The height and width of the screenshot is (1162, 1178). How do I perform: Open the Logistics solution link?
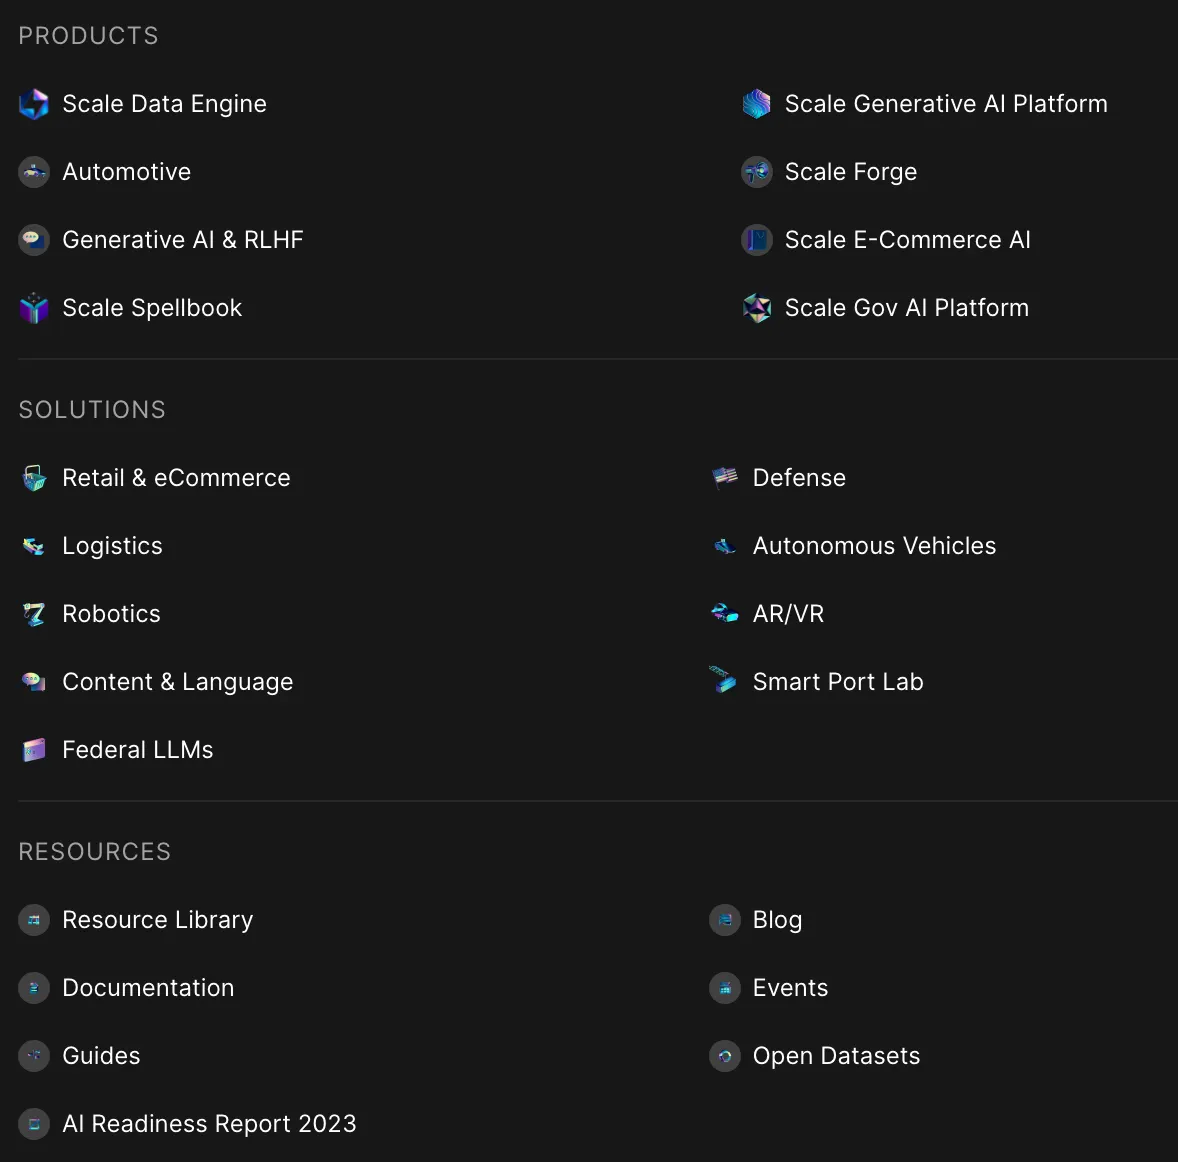112,546
